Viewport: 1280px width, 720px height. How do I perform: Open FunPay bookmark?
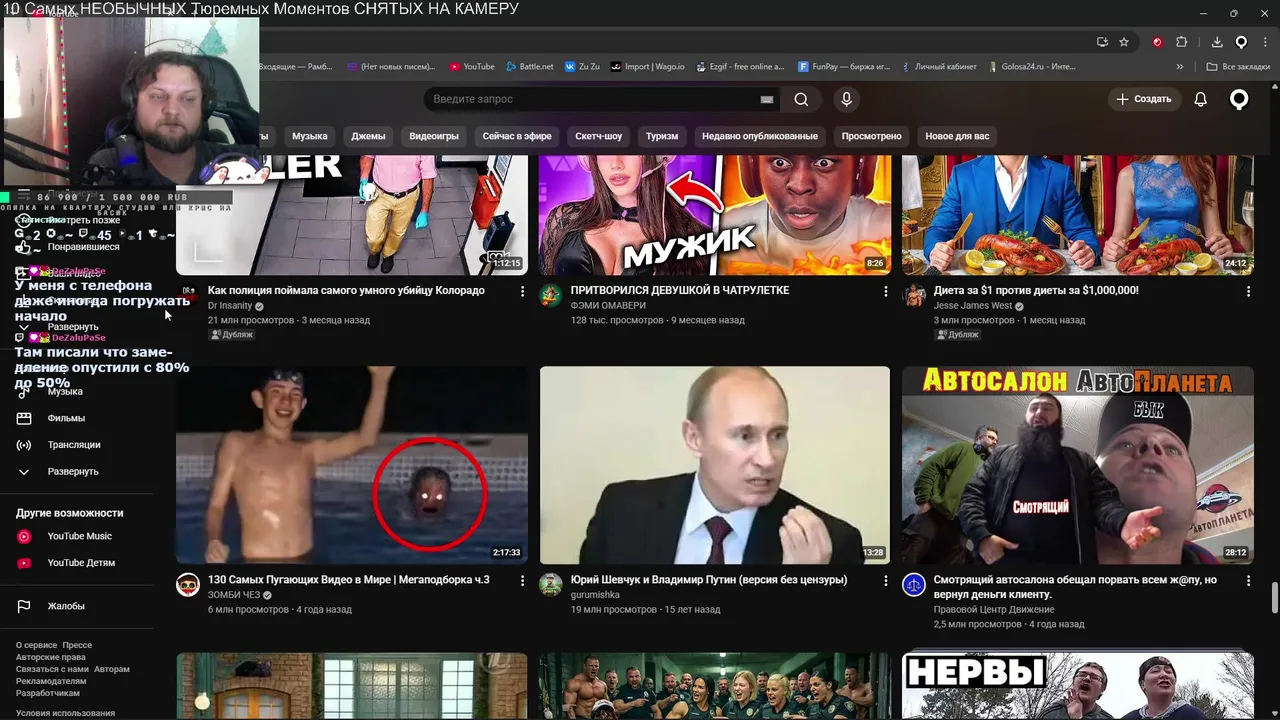[844, 67]
